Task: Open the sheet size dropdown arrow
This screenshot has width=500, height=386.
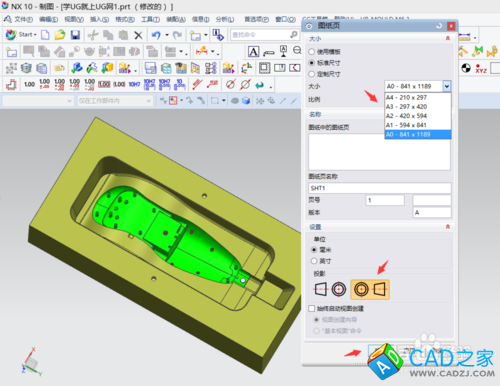Action: coord(447,86)
